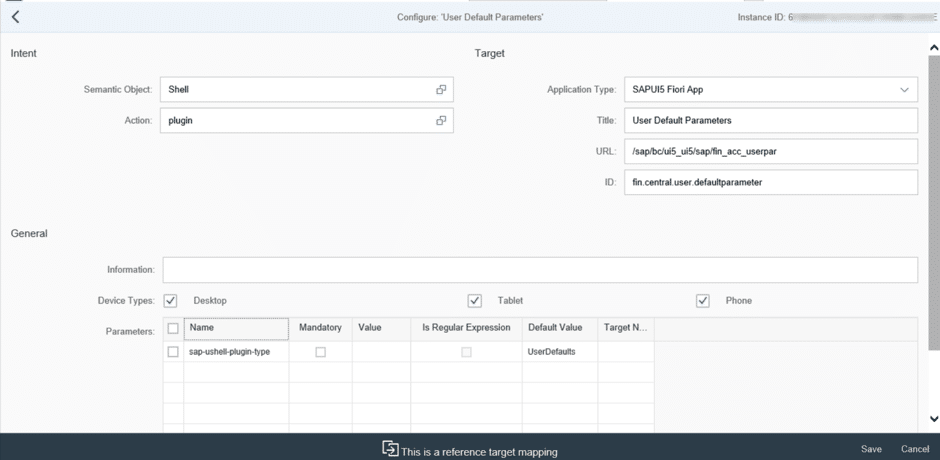The image size is (940, 460).
Task: Expand the Application Type dropdown
Action: pyautogui.click(x=904, y=90)
